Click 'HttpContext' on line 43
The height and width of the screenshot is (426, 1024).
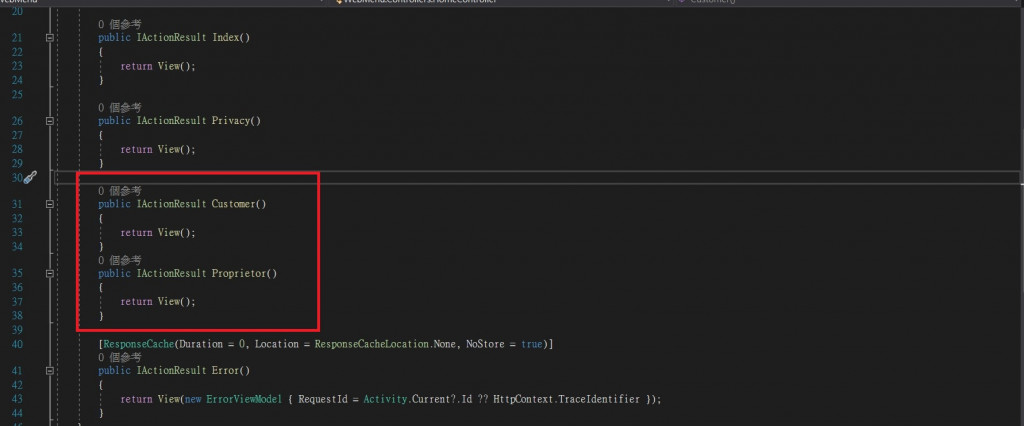[523, 399]
